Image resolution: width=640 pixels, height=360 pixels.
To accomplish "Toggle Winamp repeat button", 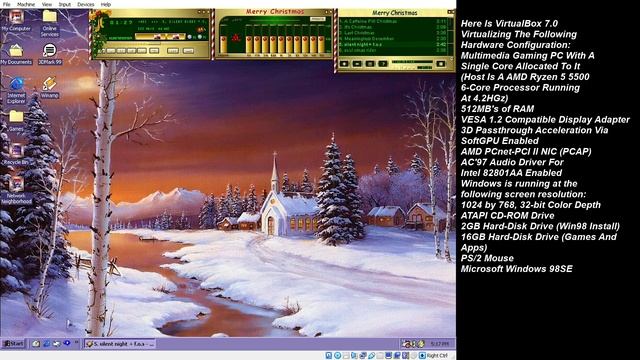I will pos(188,51).
